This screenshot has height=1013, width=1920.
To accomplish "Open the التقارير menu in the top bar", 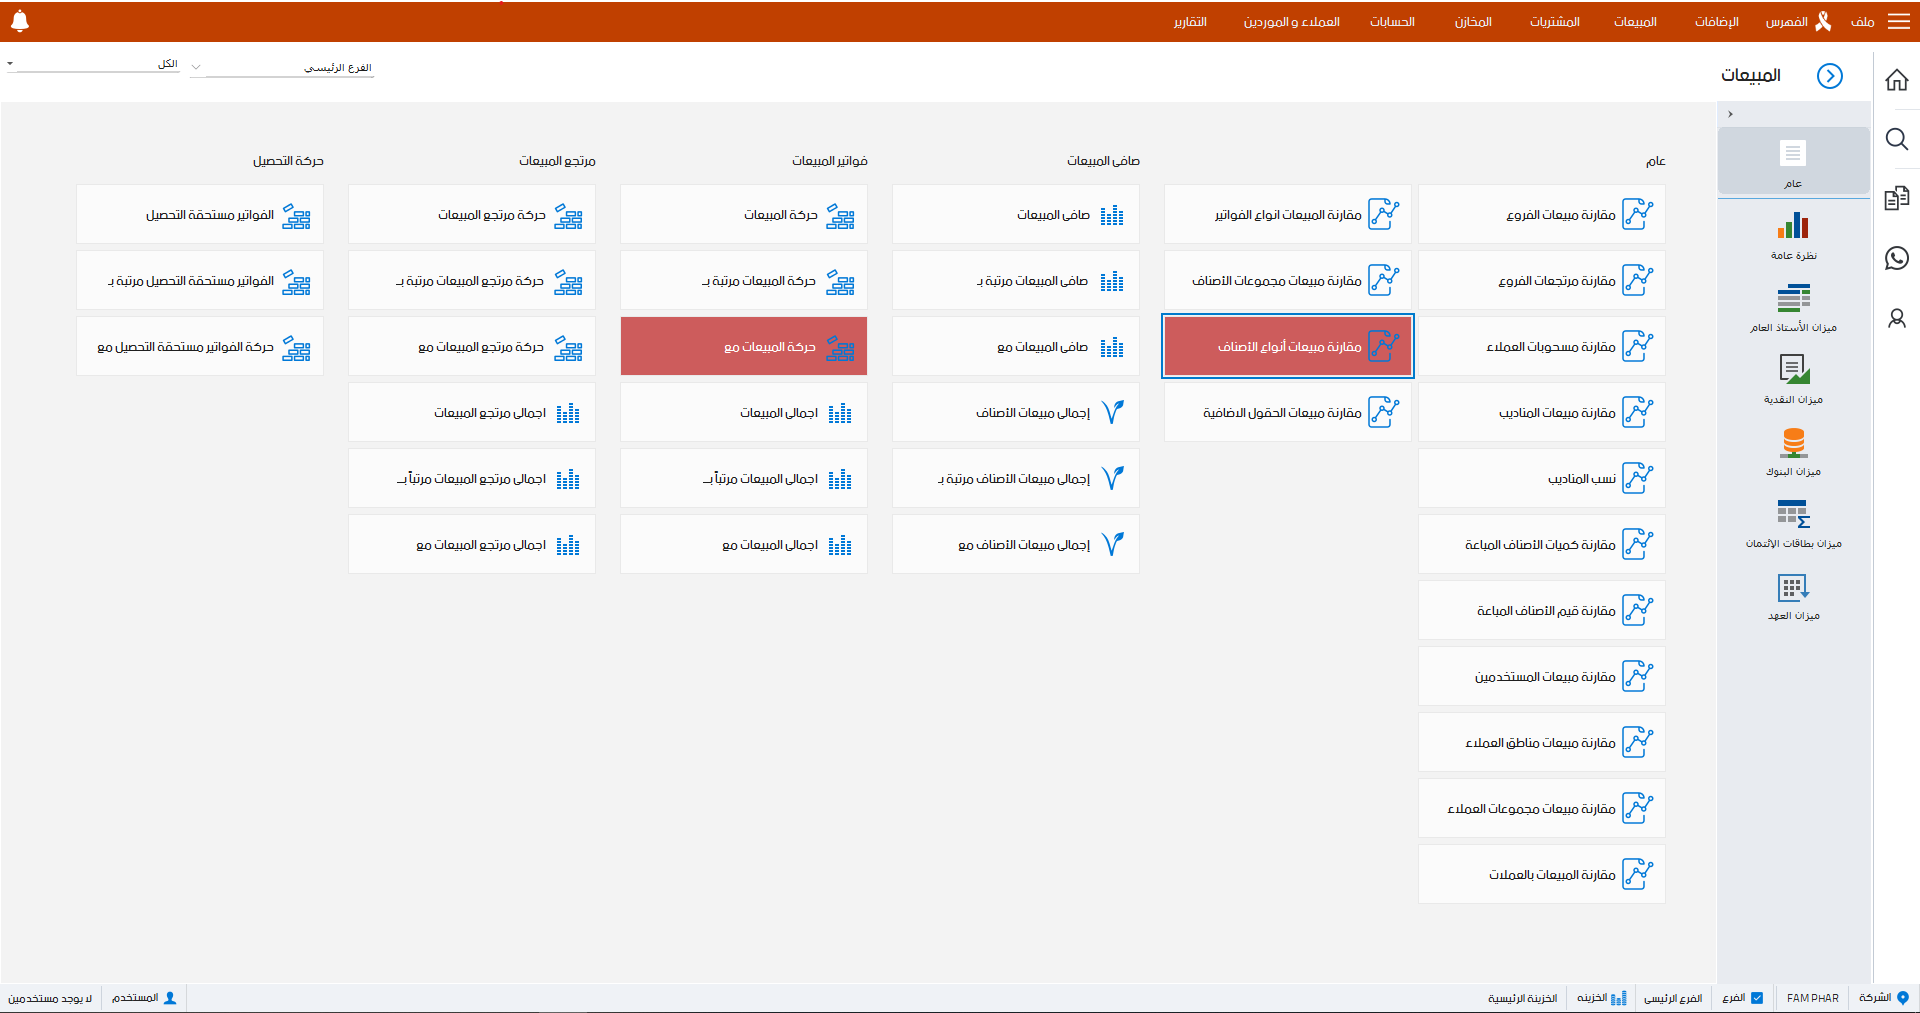I will [1190, 22].
